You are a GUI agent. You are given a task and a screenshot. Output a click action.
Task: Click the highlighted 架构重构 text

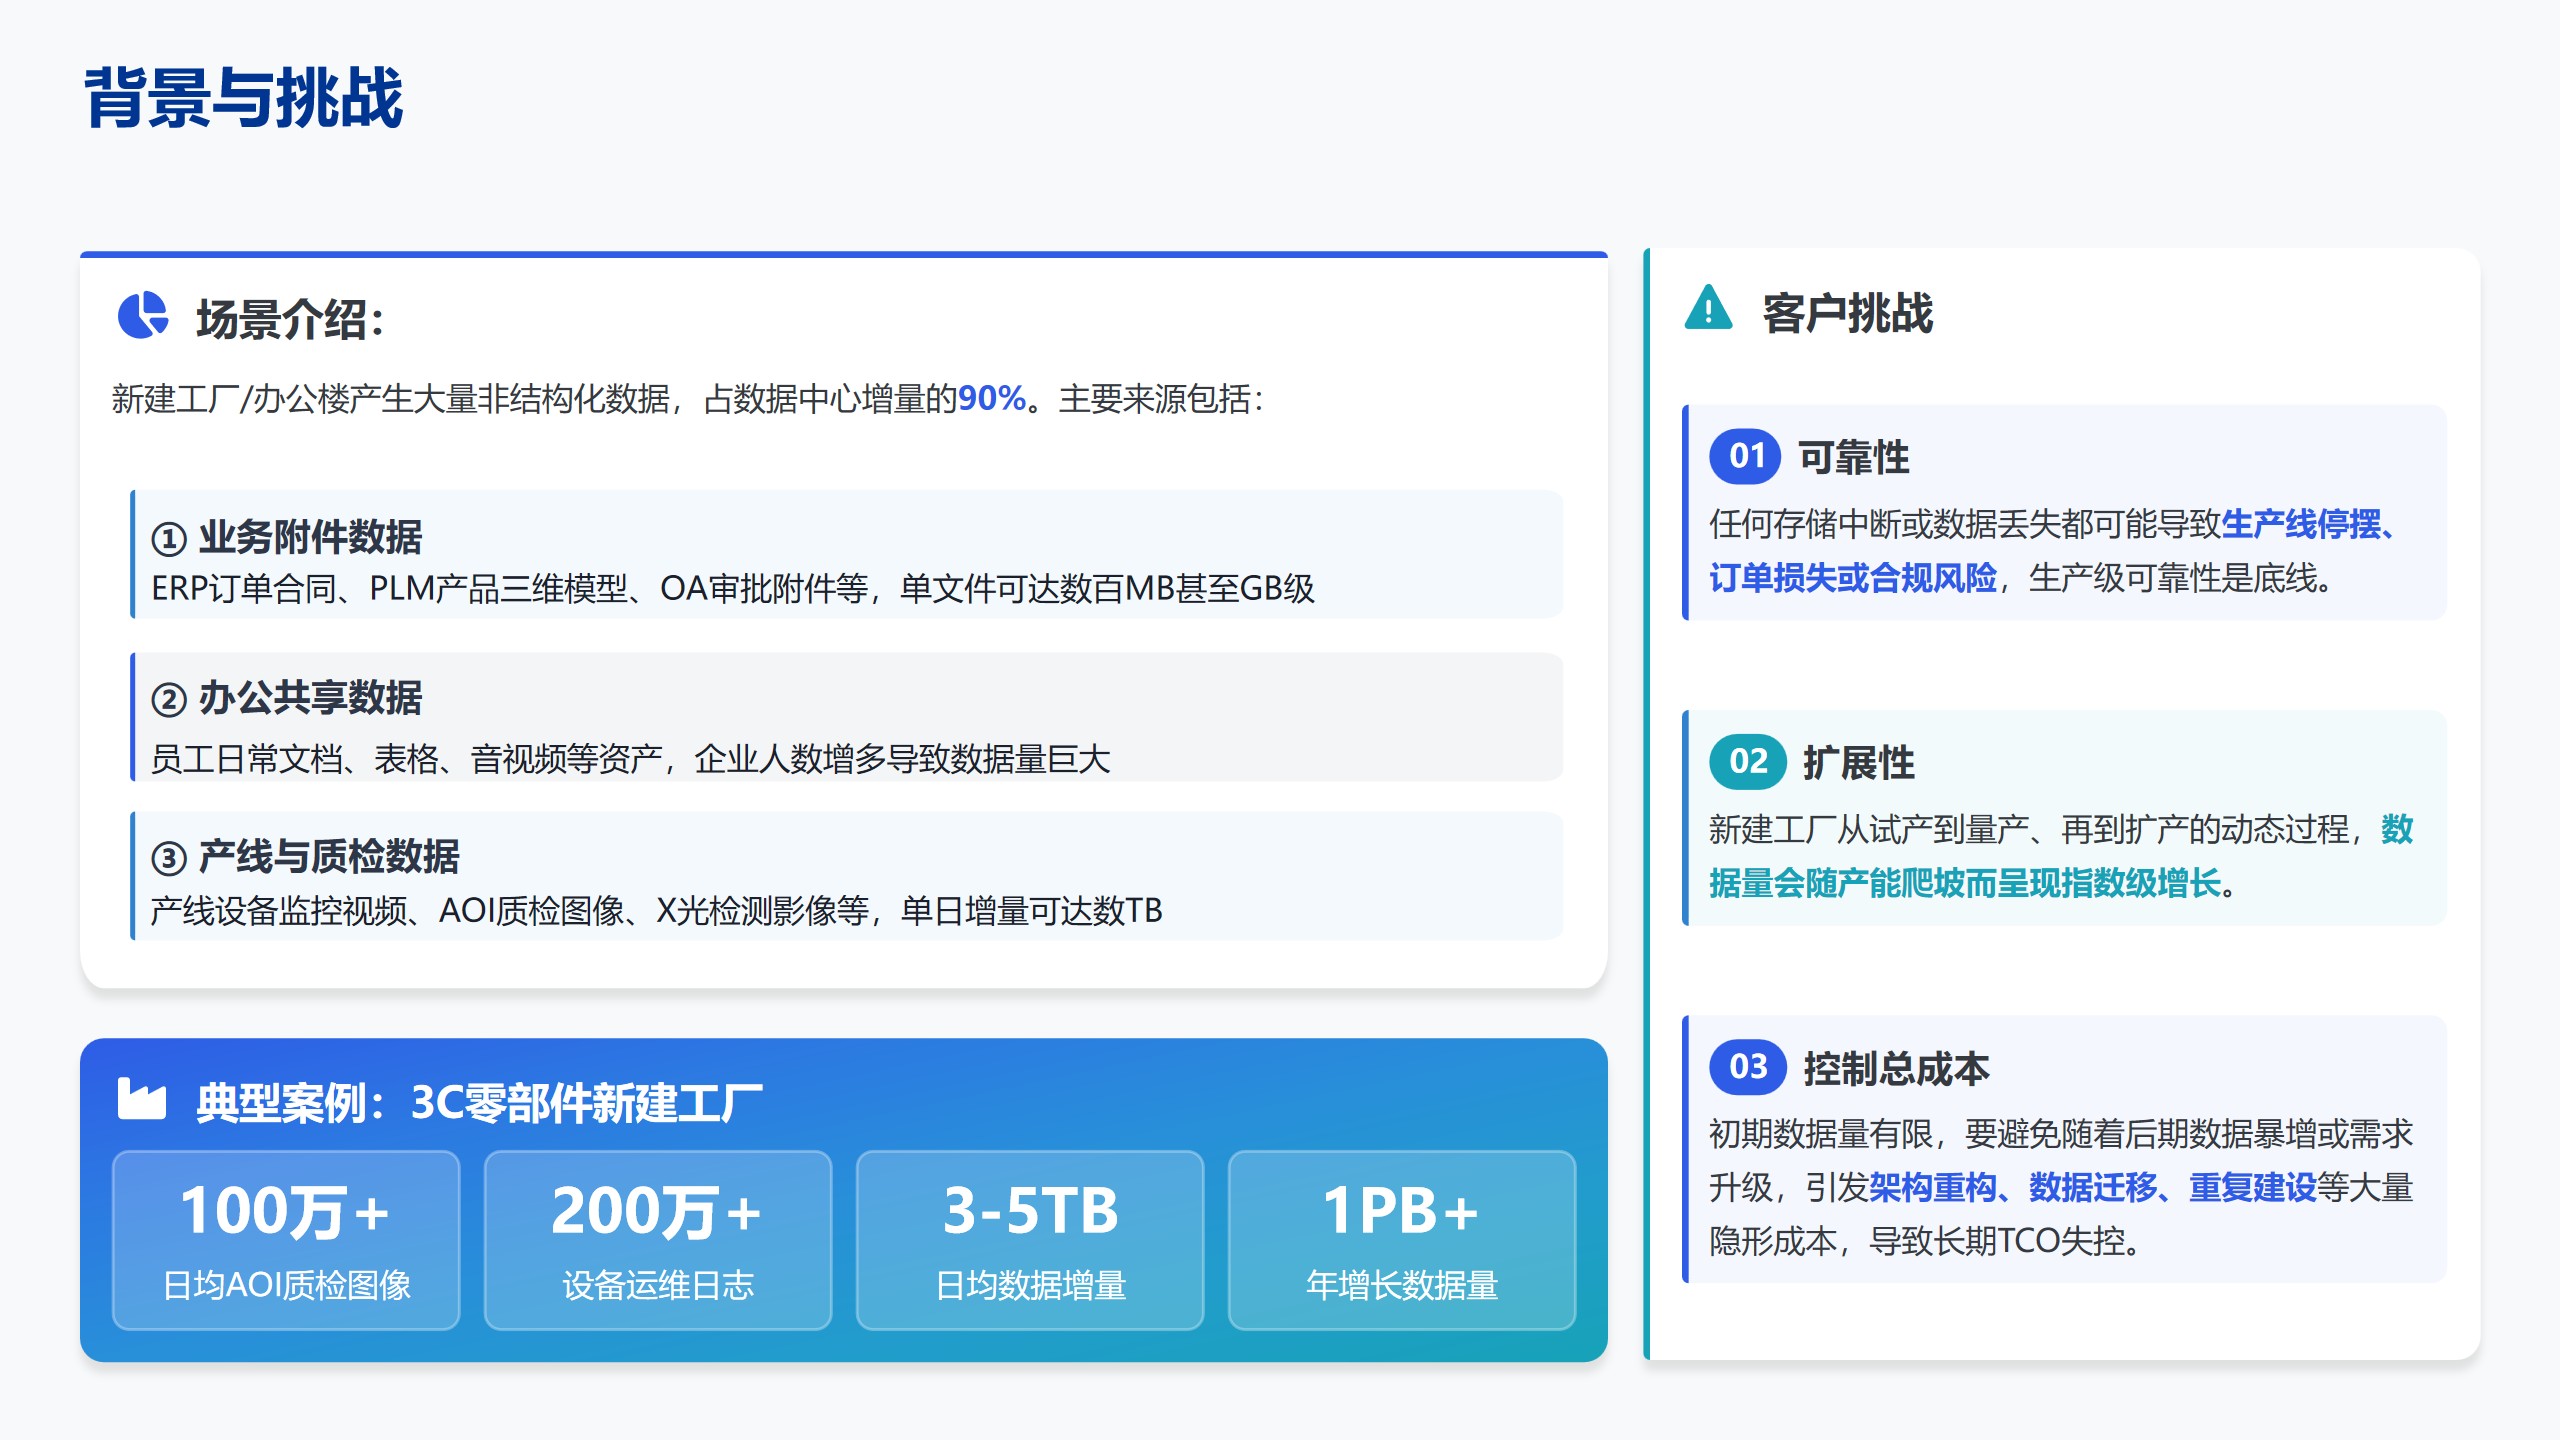tap(1932, 1188)
